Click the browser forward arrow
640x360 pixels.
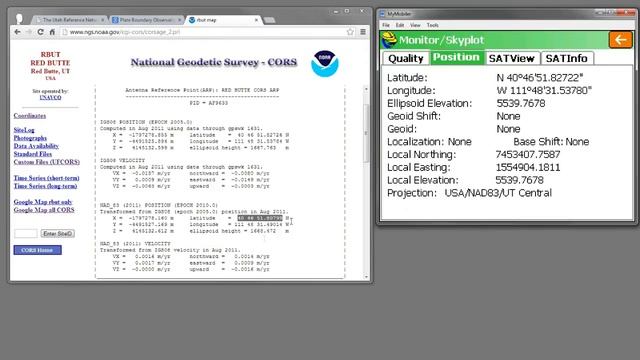pos(29,32)
